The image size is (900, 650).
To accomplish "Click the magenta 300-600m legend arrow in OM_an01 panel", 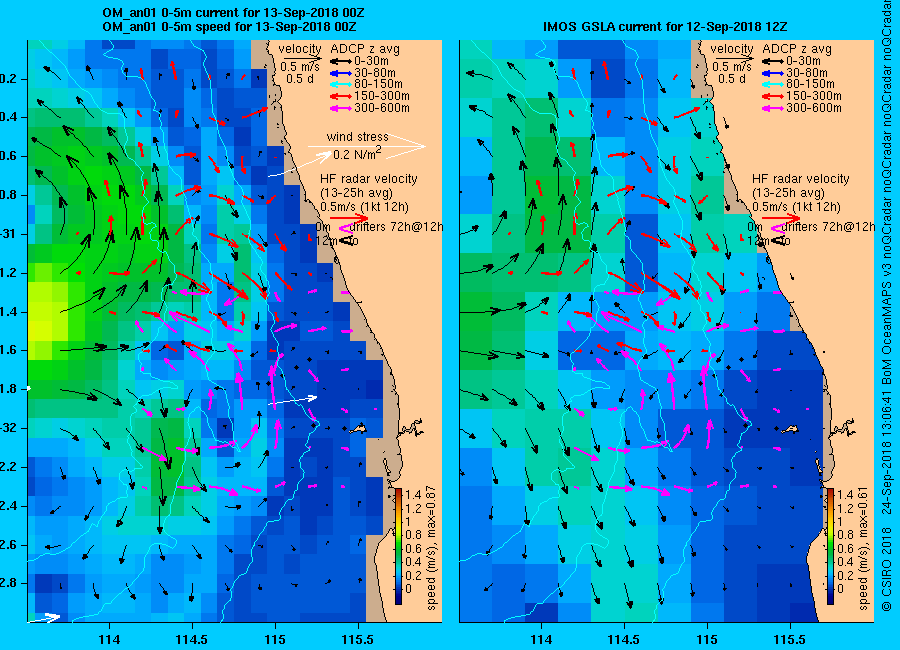I will (x=340, y=108).
